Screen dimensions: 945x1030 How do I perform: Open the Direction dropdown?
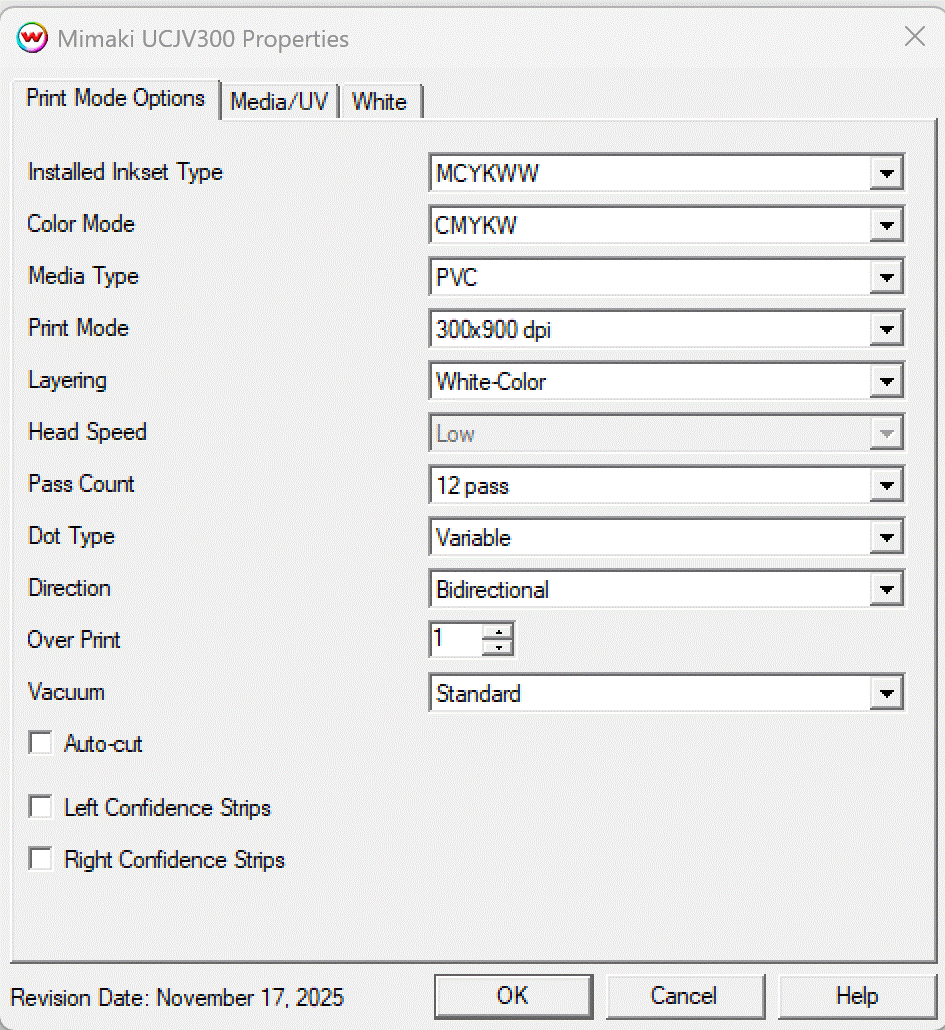click(x=886, y=590)
